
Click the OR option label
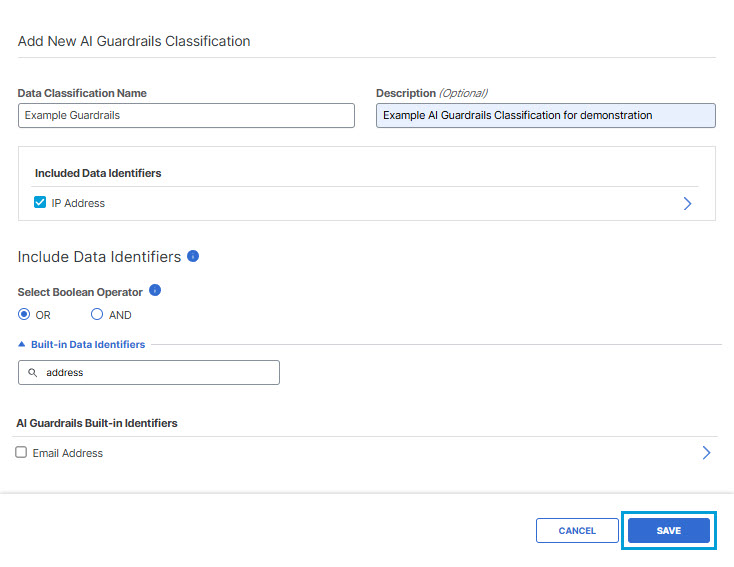[43, 315]
